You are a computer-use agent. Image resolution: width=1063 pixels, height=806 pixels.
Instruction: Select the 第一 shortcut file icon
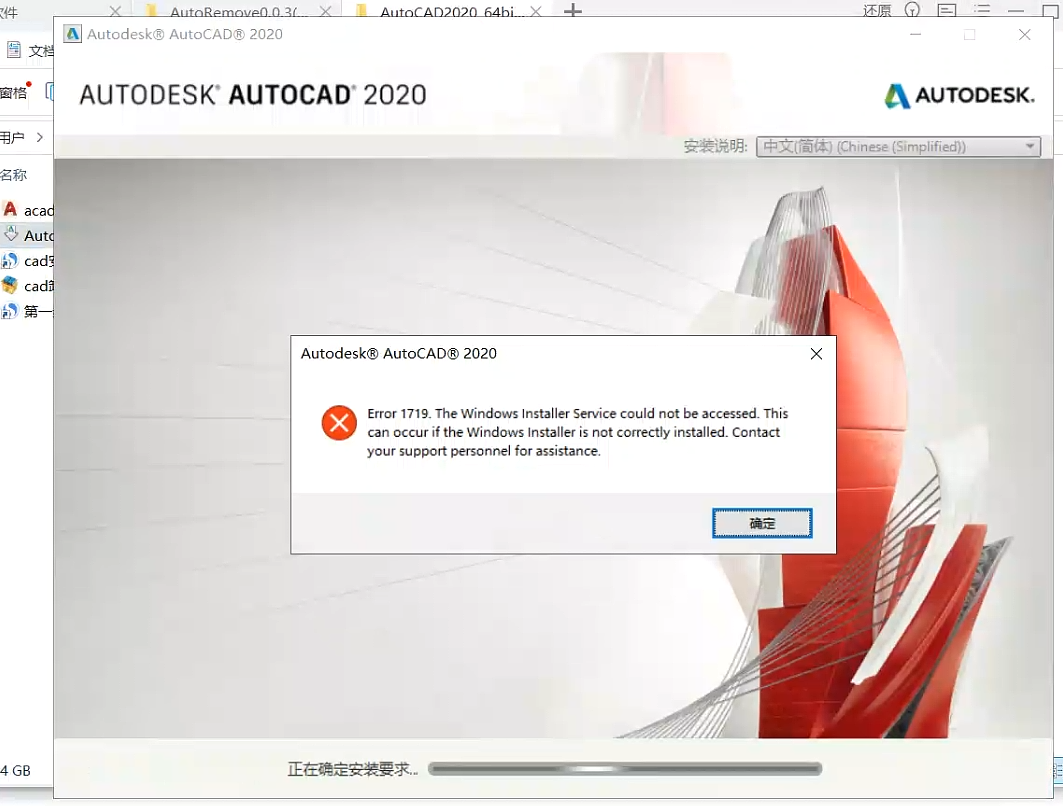pyautogui.click(x=10, y=311)
